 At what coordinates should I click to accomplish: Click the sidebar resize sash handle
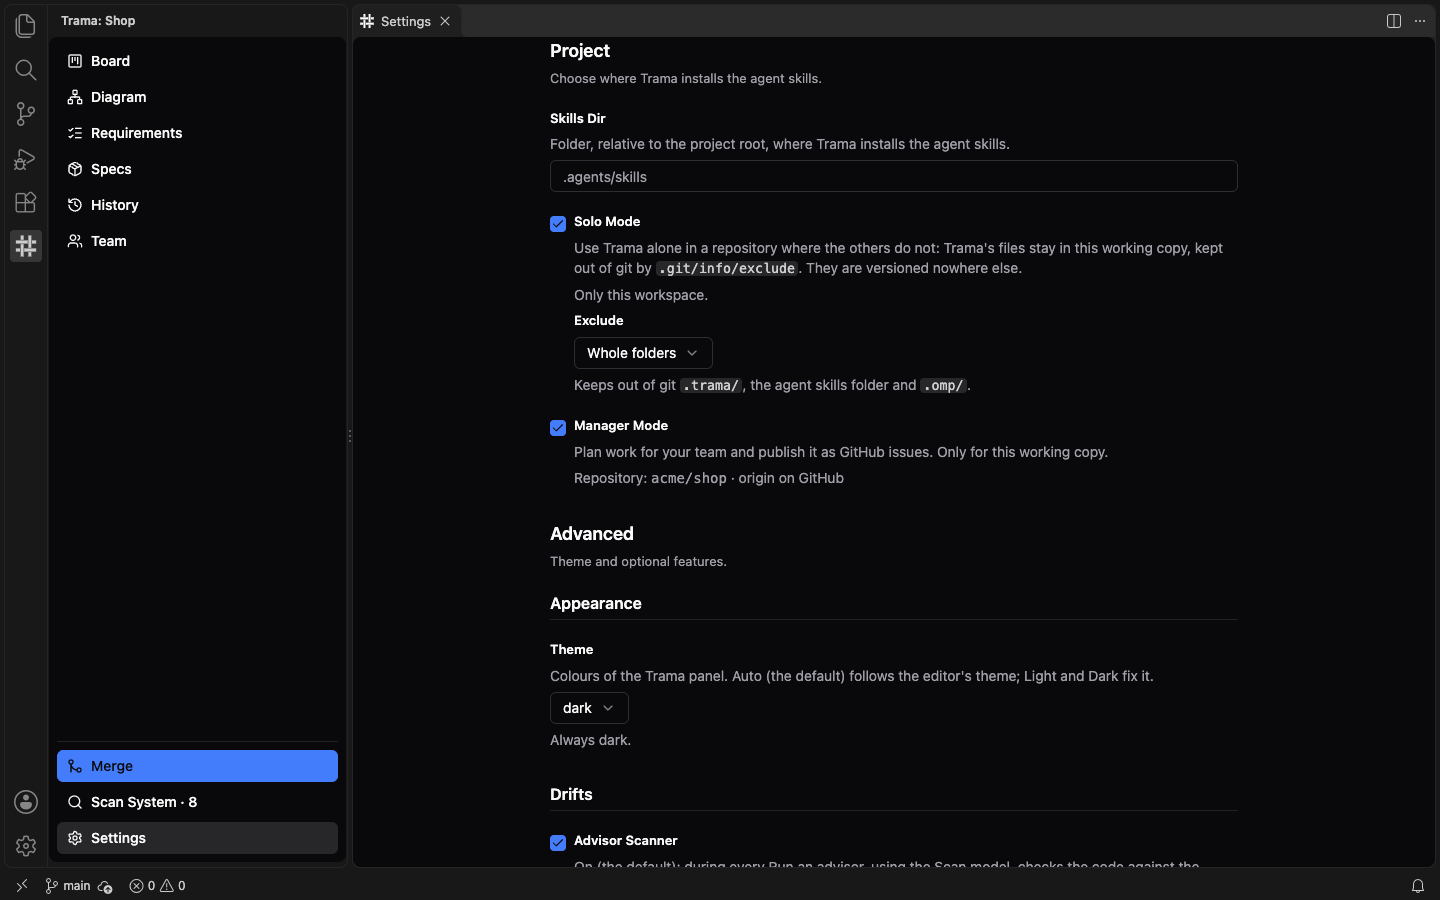coord(350,436)
